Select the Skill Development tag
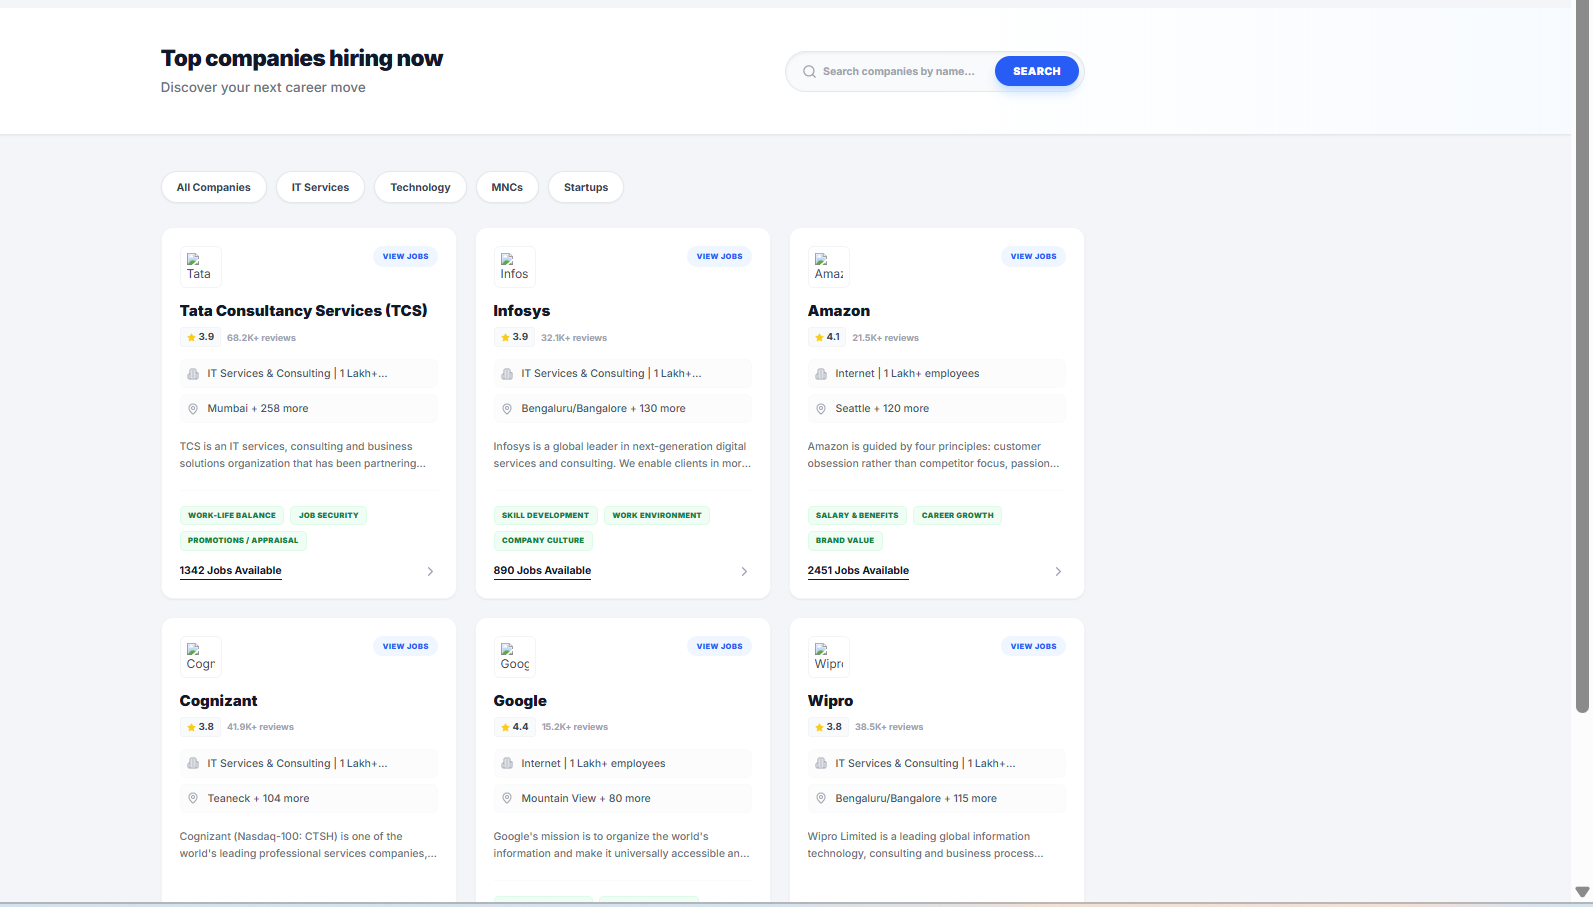This screenshot has height=907, width=1593. 545,516
